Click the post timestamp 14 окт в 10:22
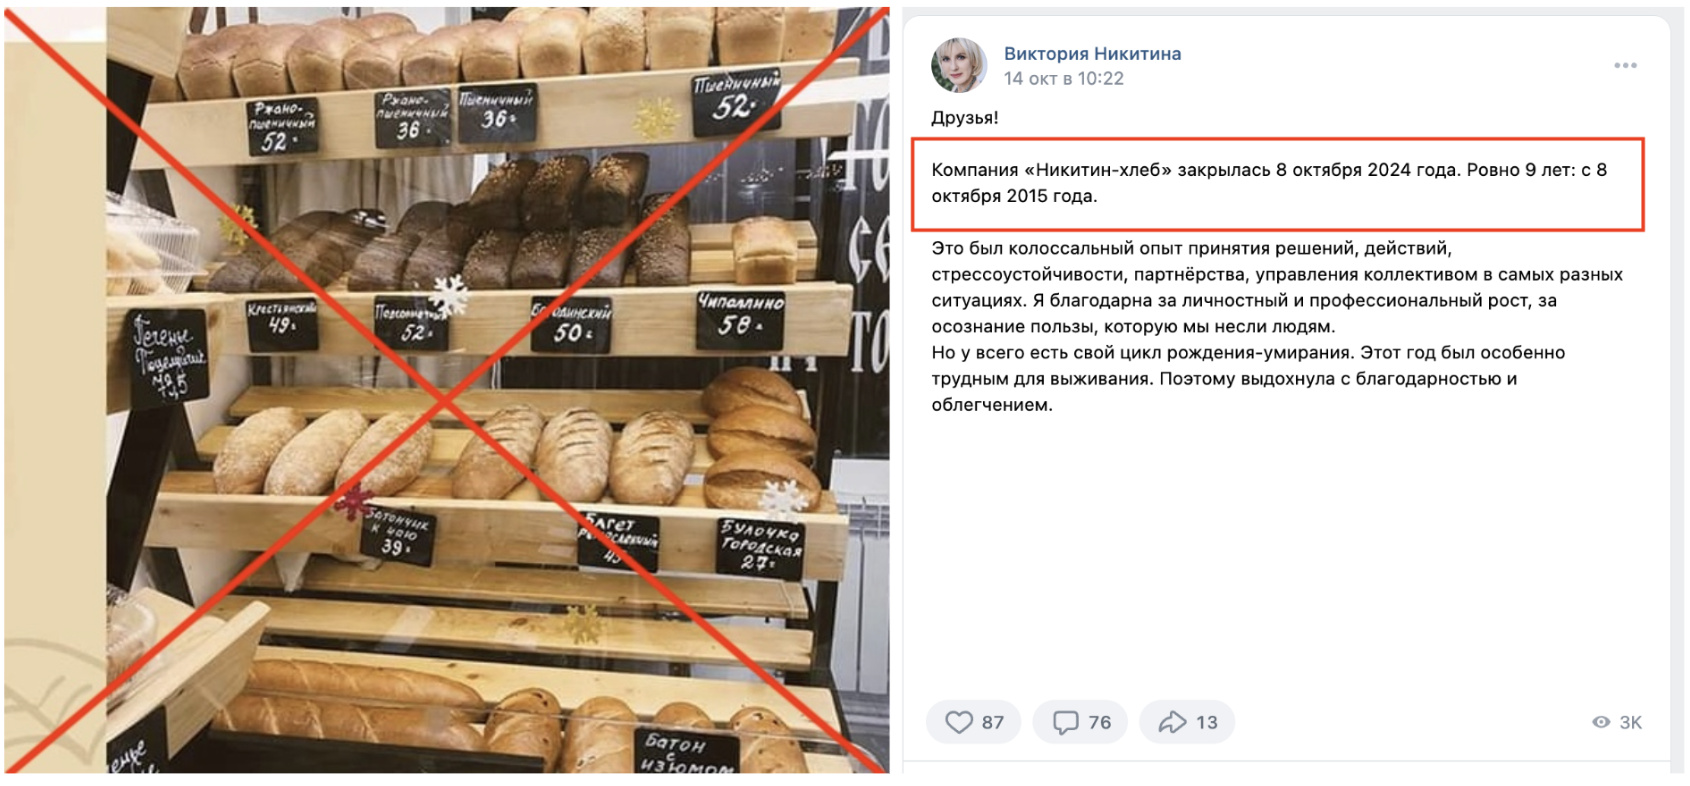Image resolution: width=1690 pixels, height=786 pixels. coord(1064,78)
